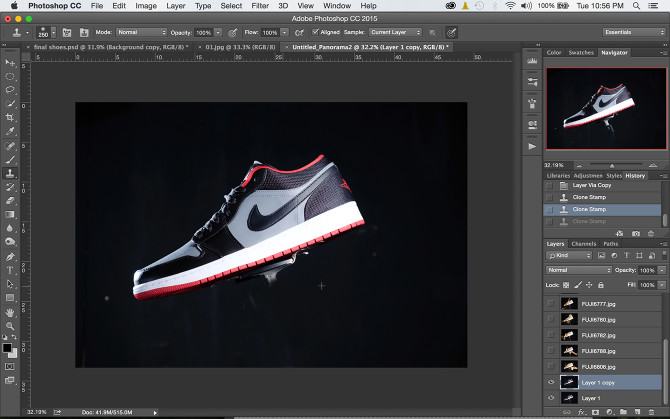Open the blending Mode dropdown in options bar
This screenshot has width=670, height=419.
(x=141, y=32)
